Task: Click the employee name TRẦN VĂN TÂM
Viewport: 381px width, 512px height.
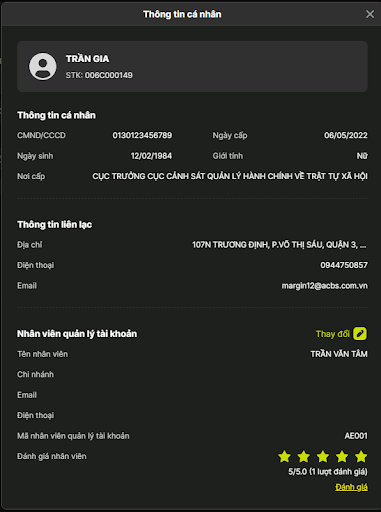Action: [339, 354]
